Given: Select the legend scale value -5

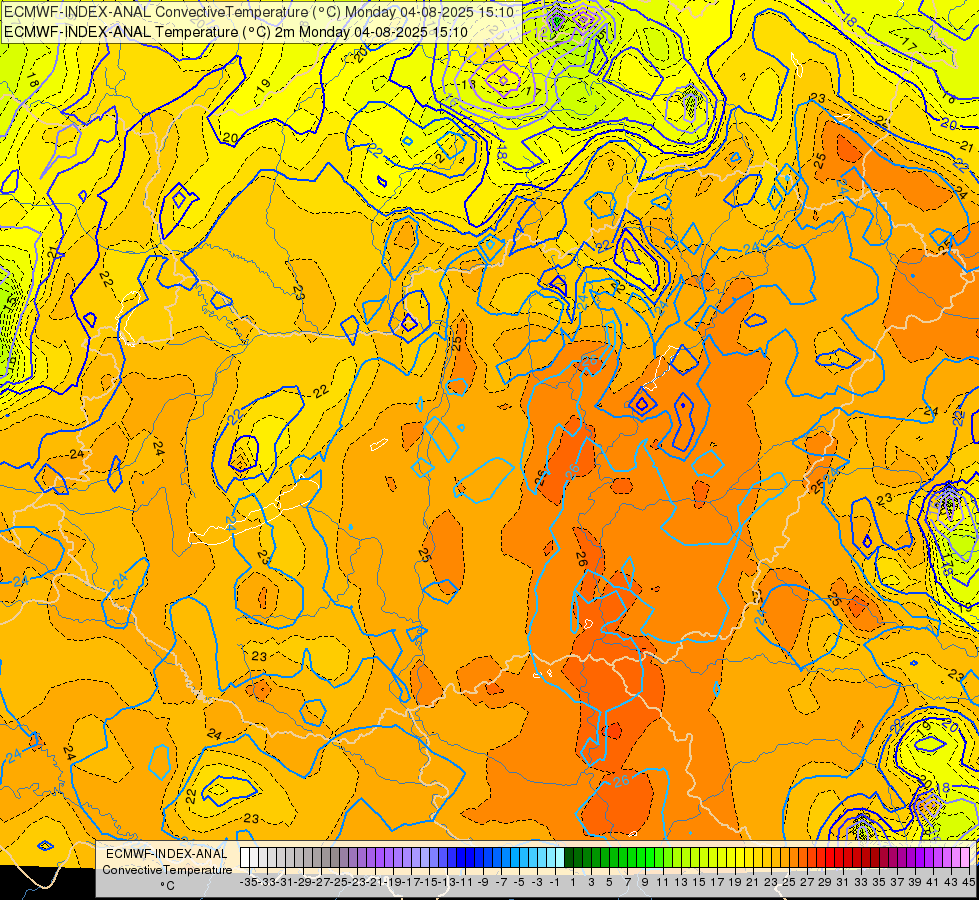Looking at the screenshot, I should click(519, 883).
